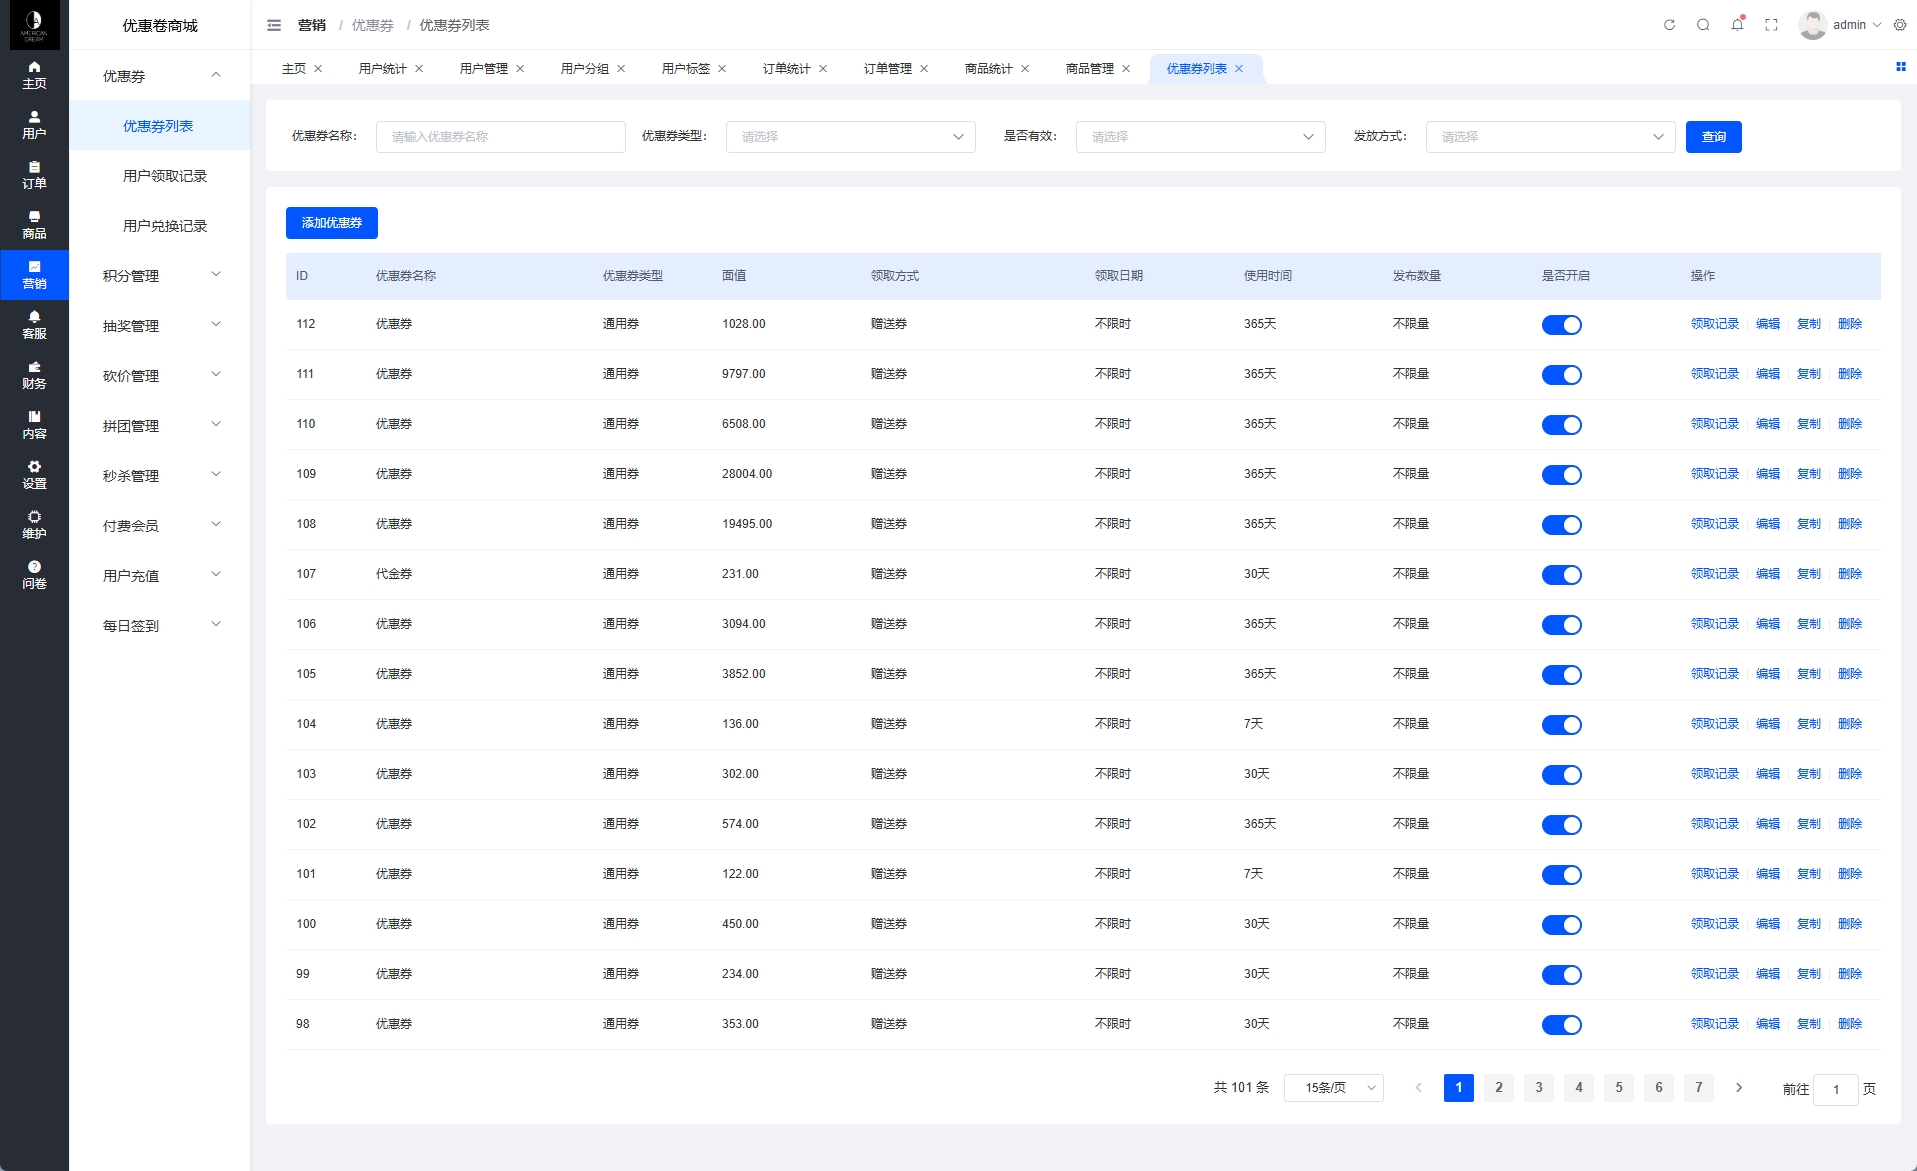Open the 财务 finance sidebar icon

[x=34, y=375]
